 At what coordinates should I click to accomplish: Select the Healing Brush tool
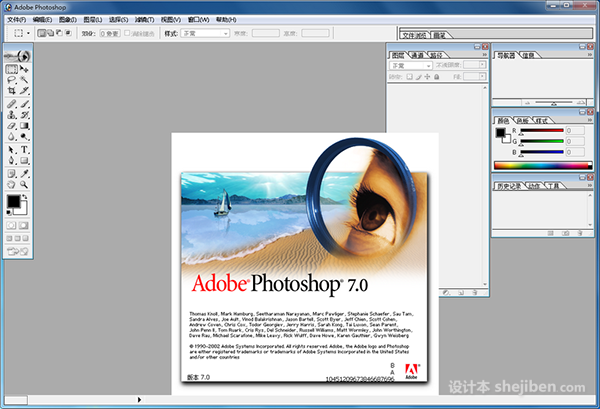(x=11, y=104)
